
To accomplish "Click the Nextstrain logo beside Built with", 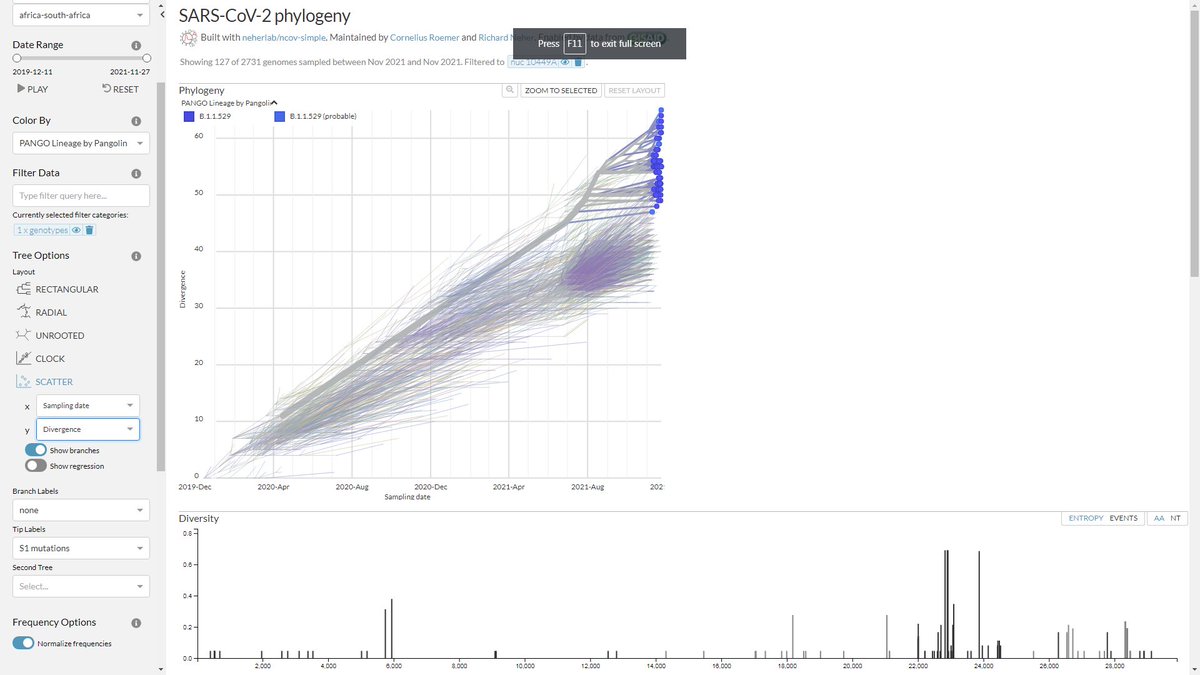I will (188, 38).
